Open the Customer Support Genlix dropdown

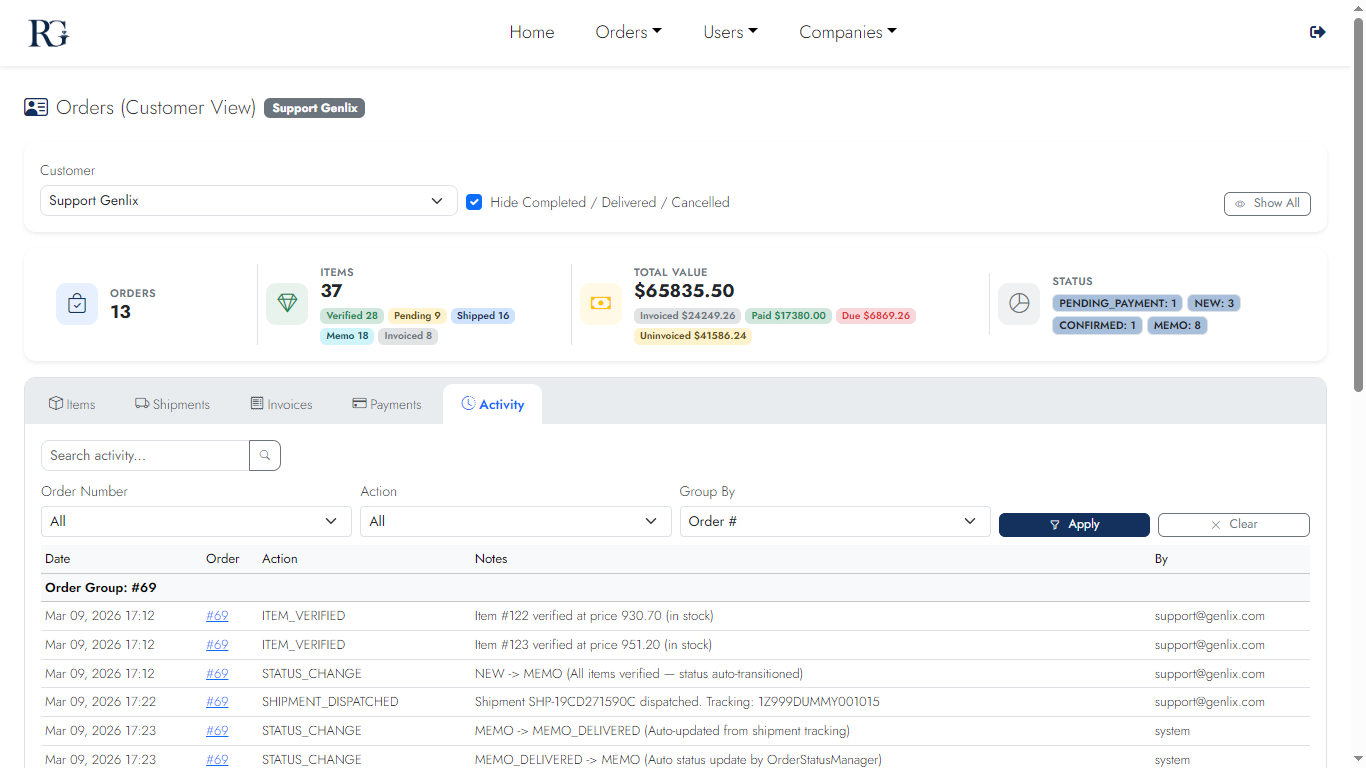[x=248, y=201]
